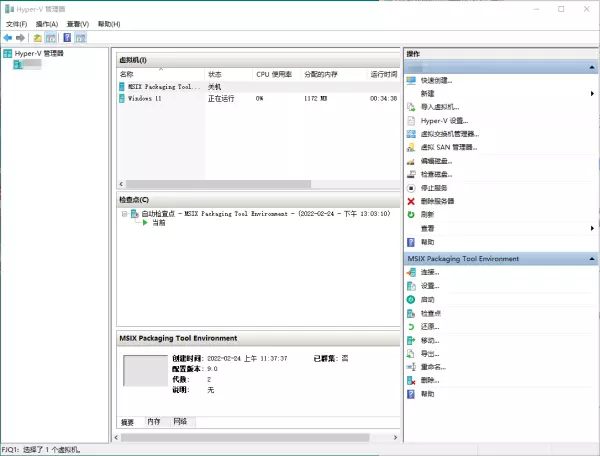The width and height of the screenshot is (600, 456).
Task: Click the VM list horizontal scrollbar thumb
Action: tap(218, 184)
